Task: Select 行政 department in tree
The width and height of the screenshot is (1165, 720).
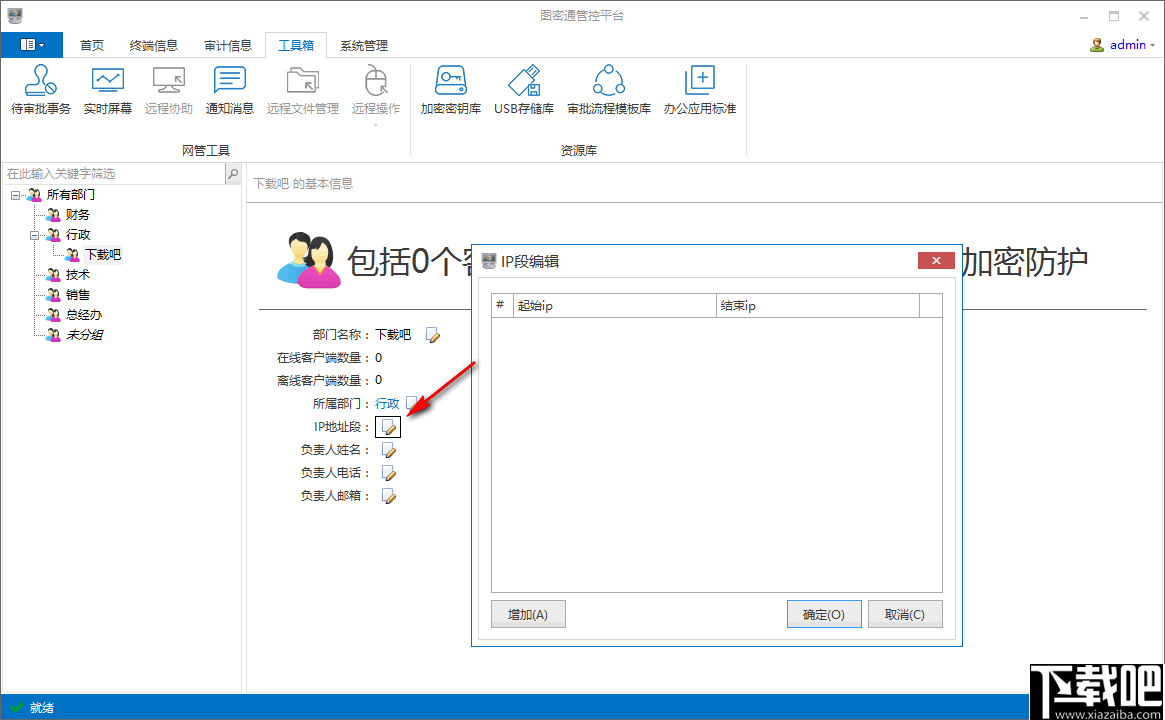Action: click(78, 235)
